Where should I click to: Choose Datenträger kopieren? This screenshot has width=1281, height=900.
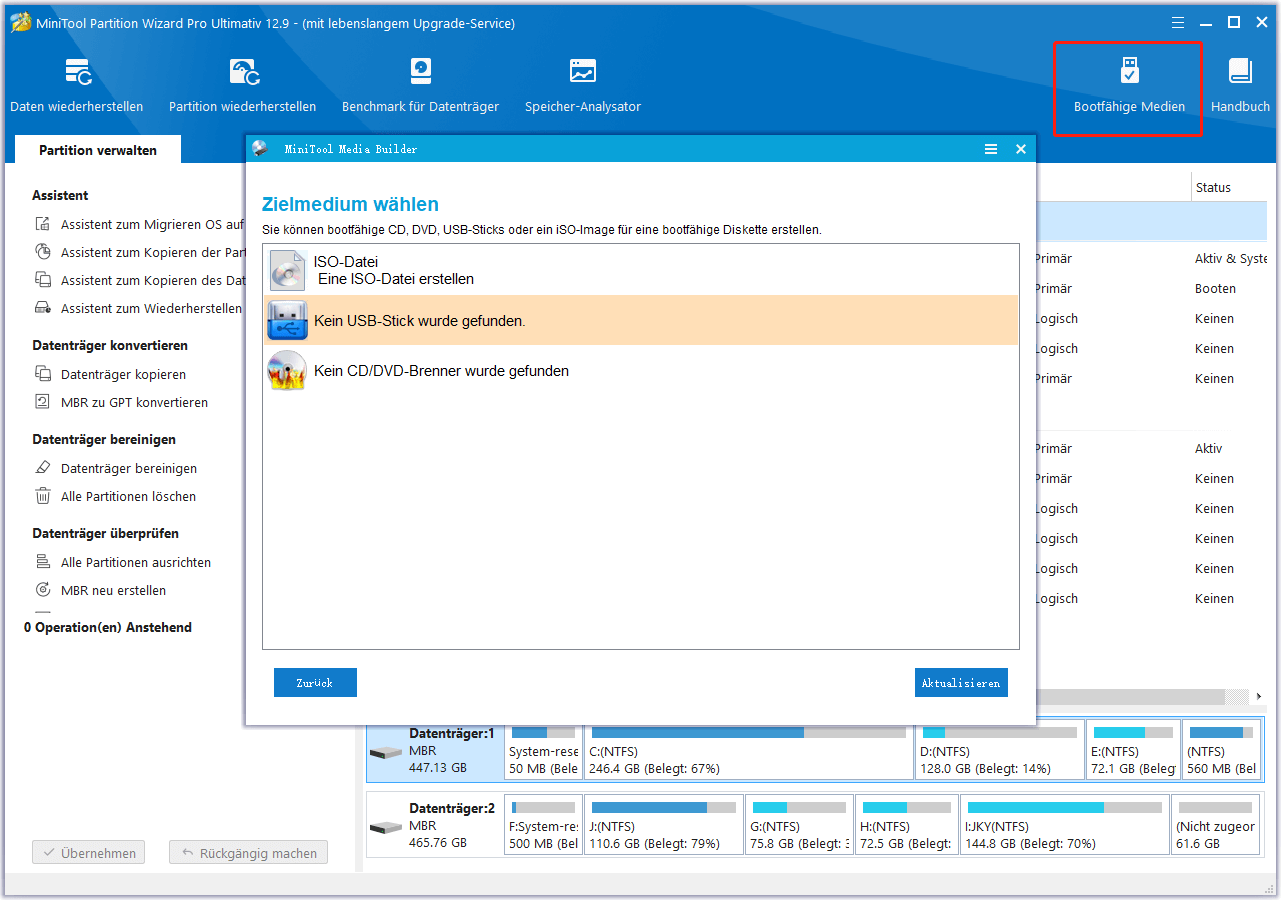(x=110, y=374)
